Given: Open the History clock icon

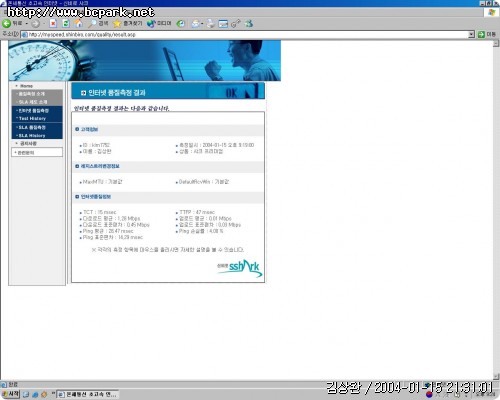Looking at the screenshot, I should coord(181,24).
